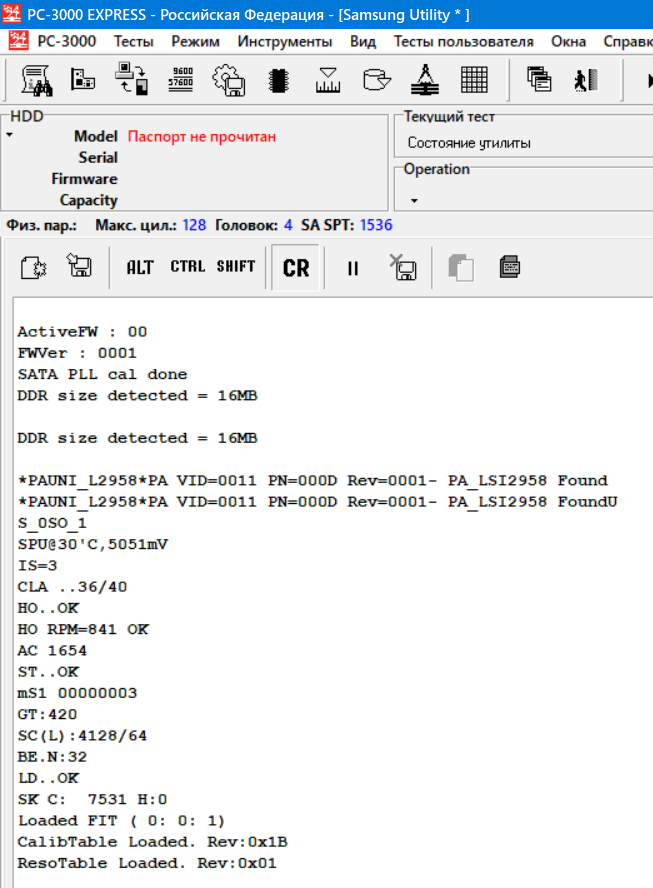Click the compass-over-platters toolbar icon
The height and width of the screenshot is (888, 653).
425,79
